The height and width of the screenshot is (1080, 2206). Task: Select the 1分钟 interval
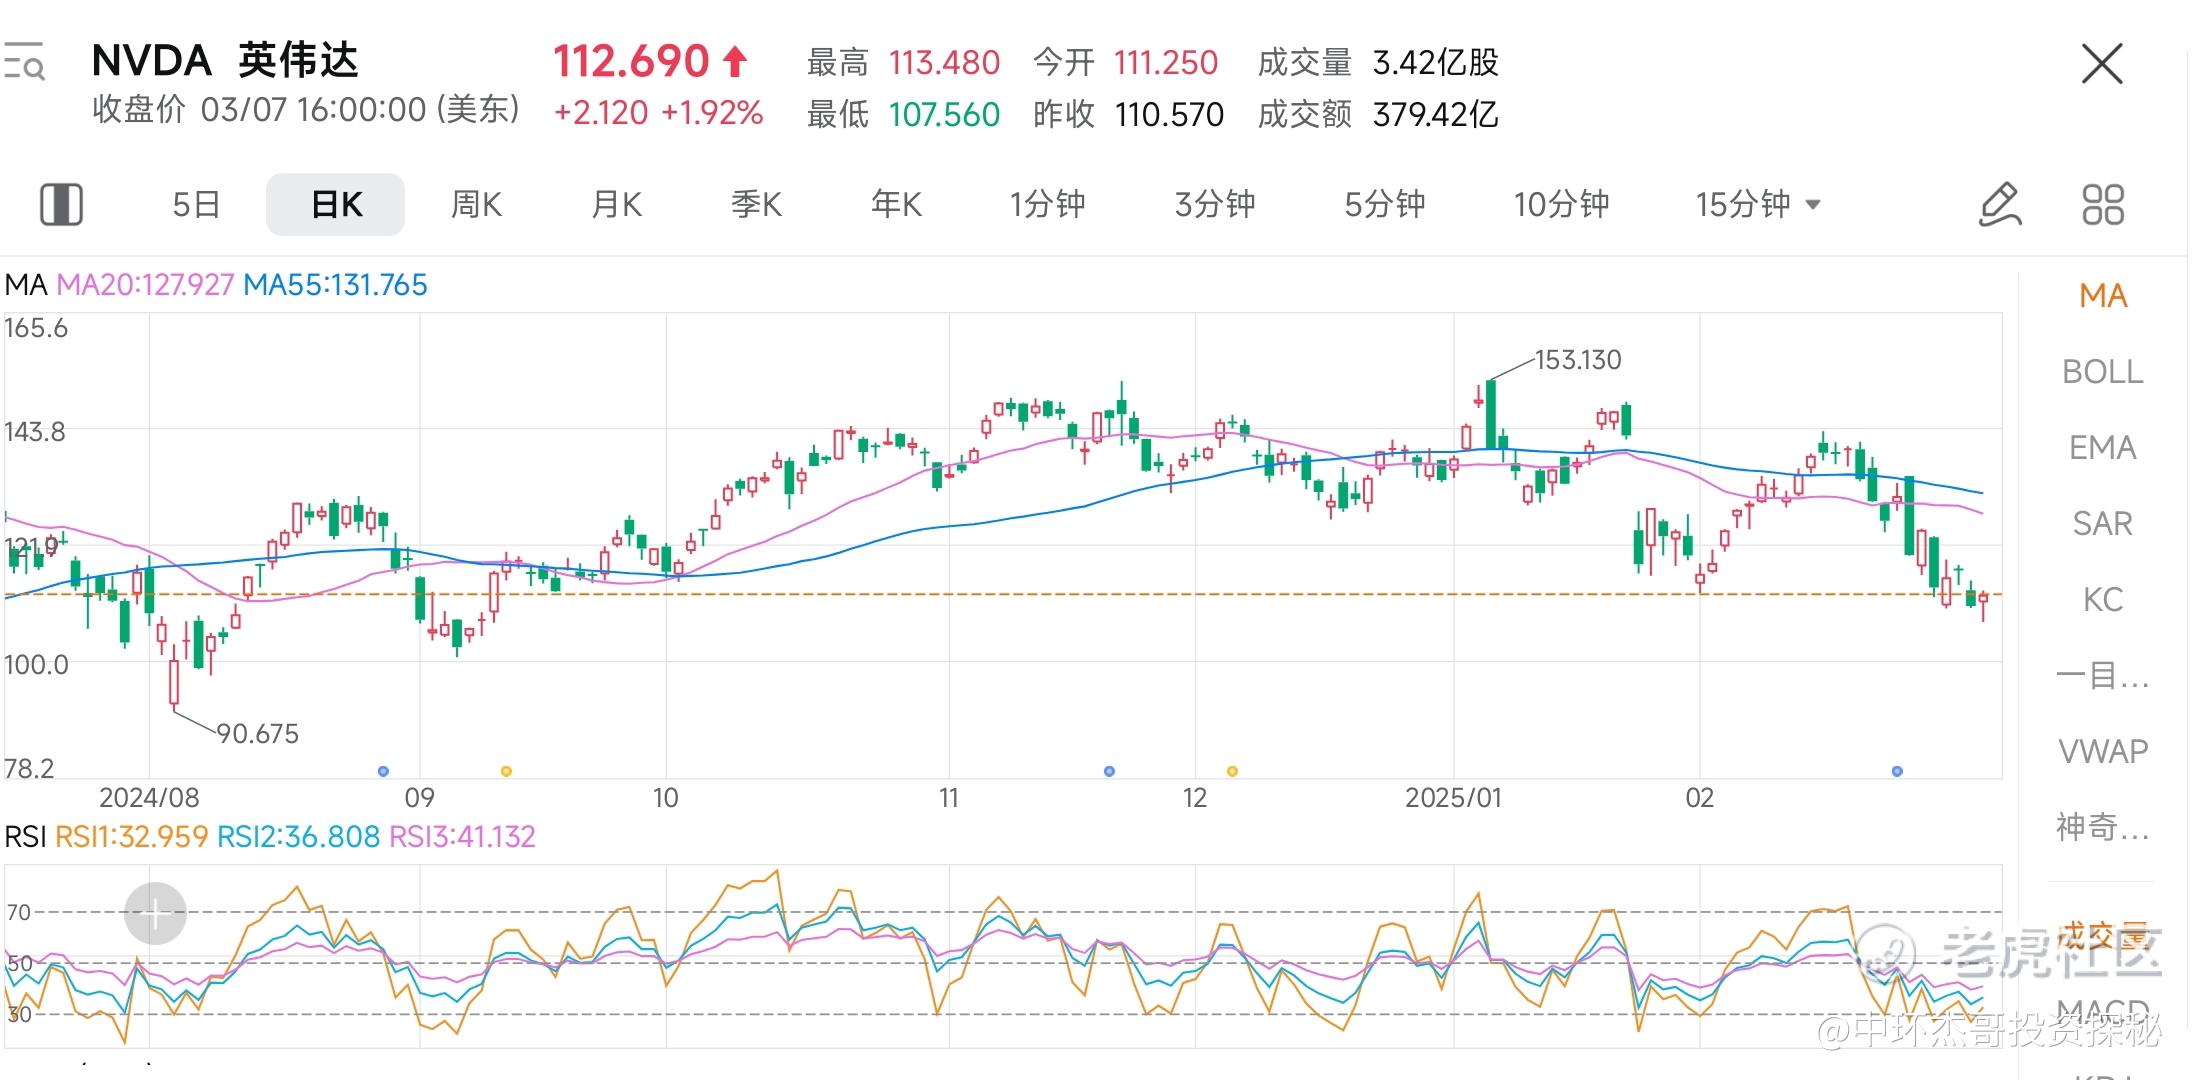click(x=1047, y=205)
